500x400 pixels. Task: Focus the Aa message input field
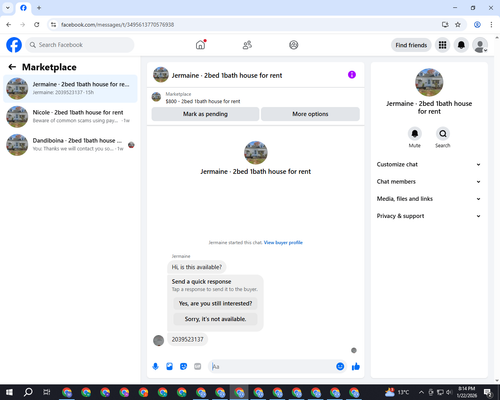click(272, 367)
